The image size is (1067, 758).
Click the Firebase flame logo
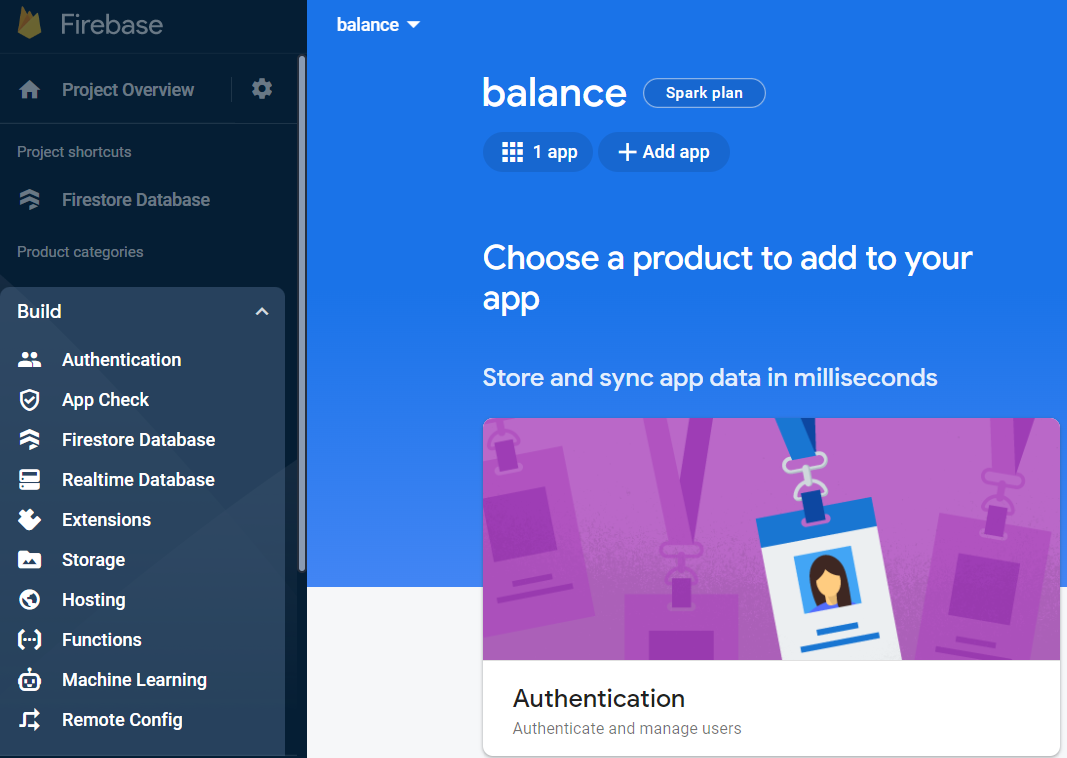click(x=29, y=22)
